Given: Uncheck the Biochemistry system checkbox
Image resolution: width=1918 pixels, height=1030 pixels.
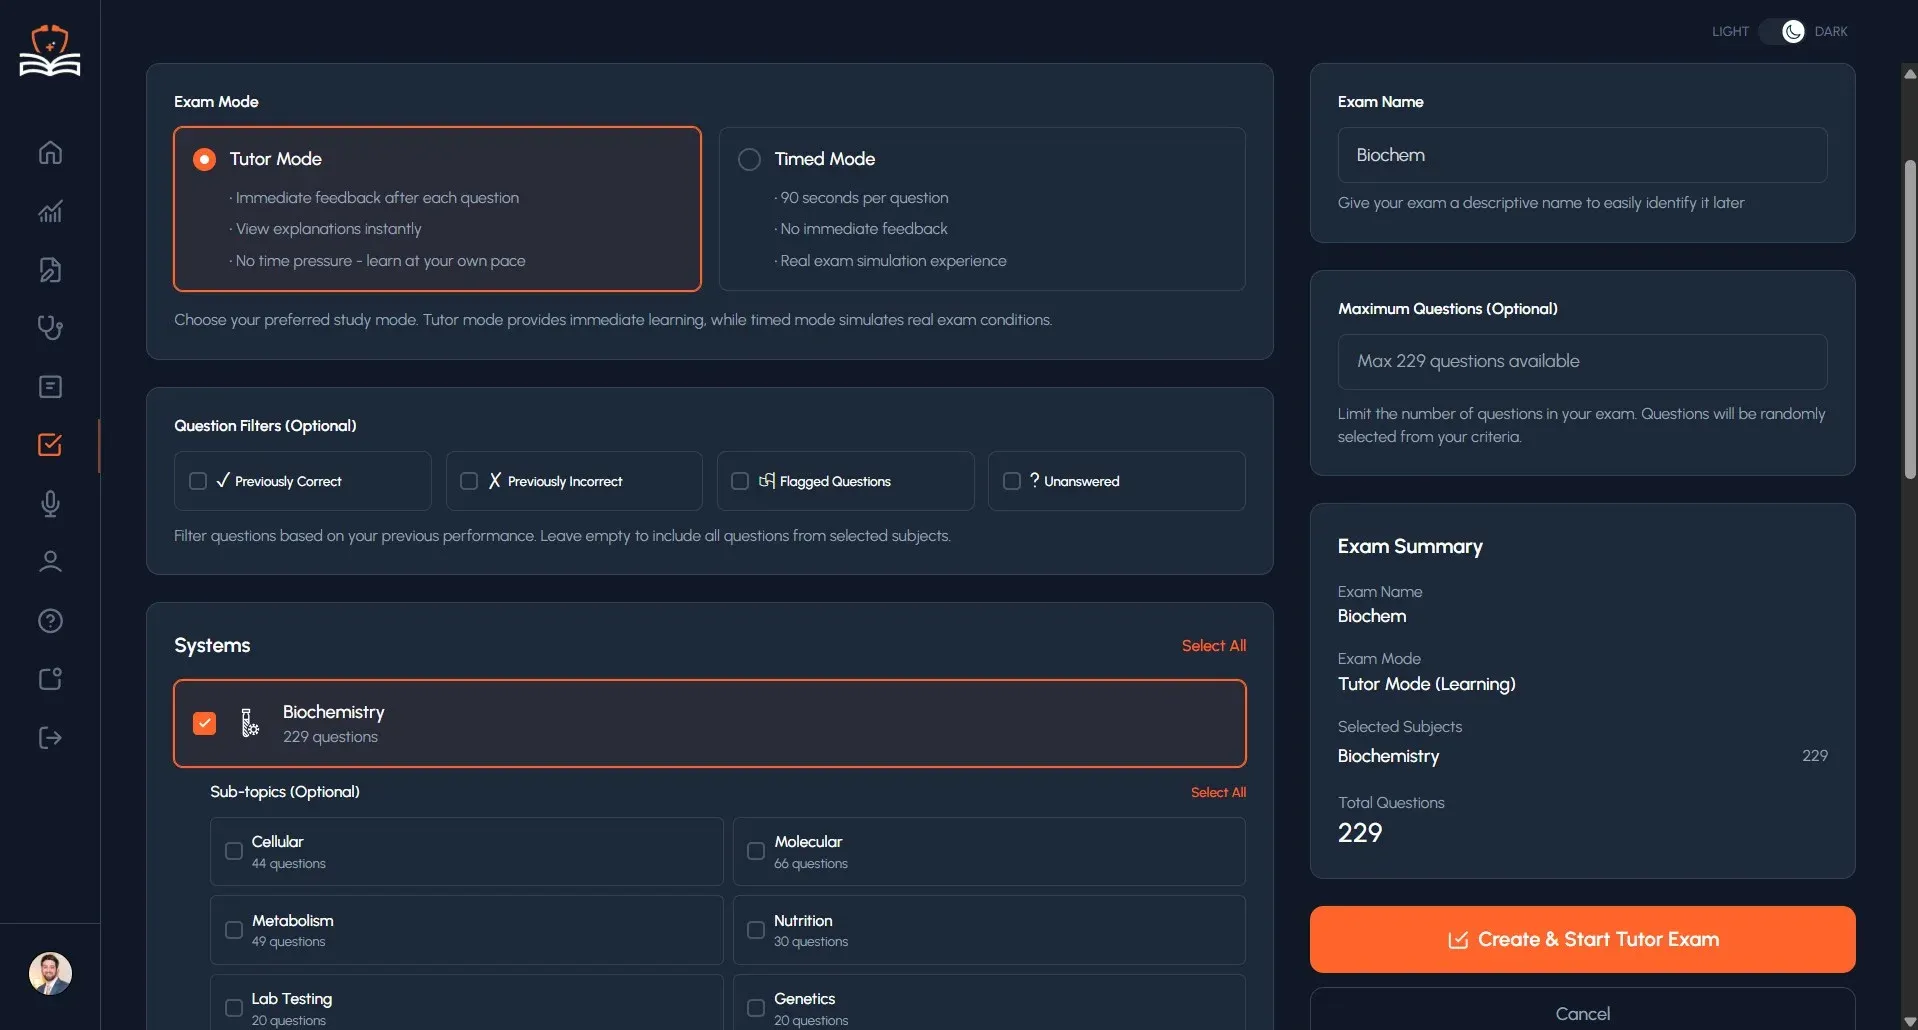Looking at the screenshot, I should (204, 722).
